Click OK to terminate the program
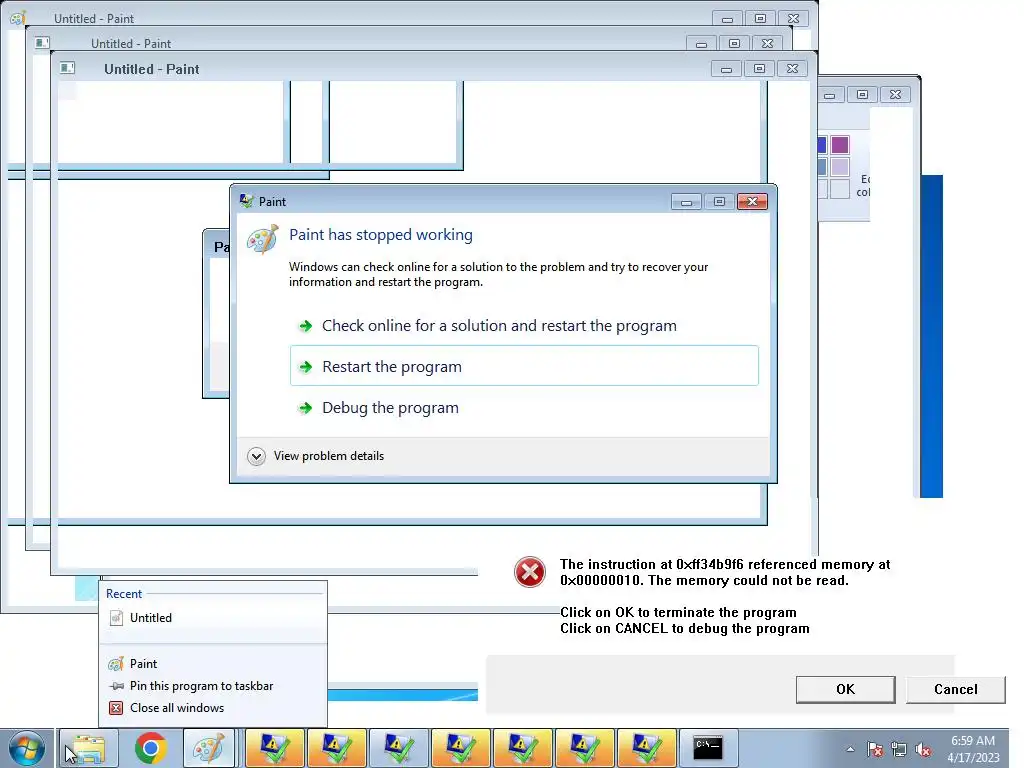 846,689
